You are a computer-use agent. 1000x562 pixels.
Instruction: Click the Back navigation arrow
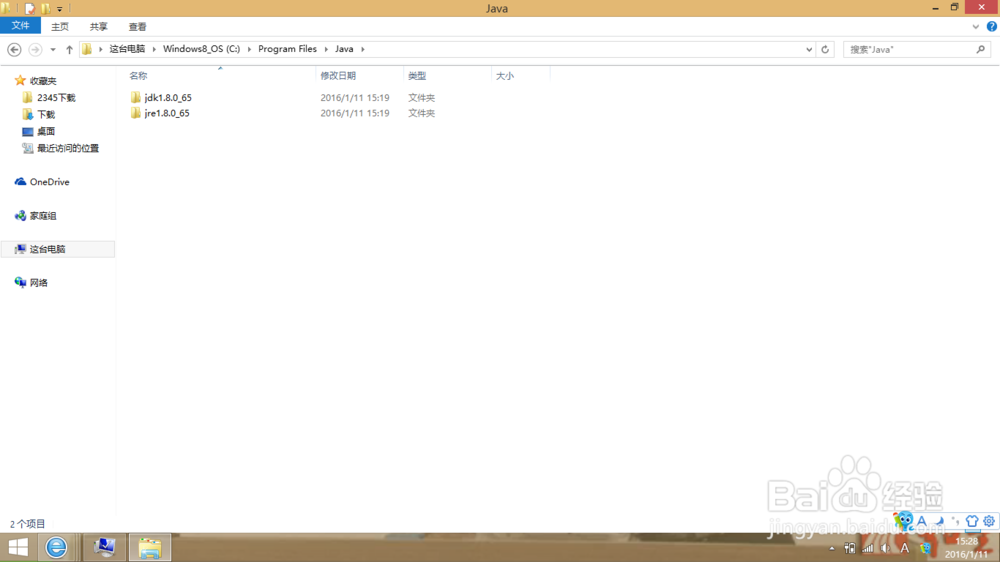[14, 49]
